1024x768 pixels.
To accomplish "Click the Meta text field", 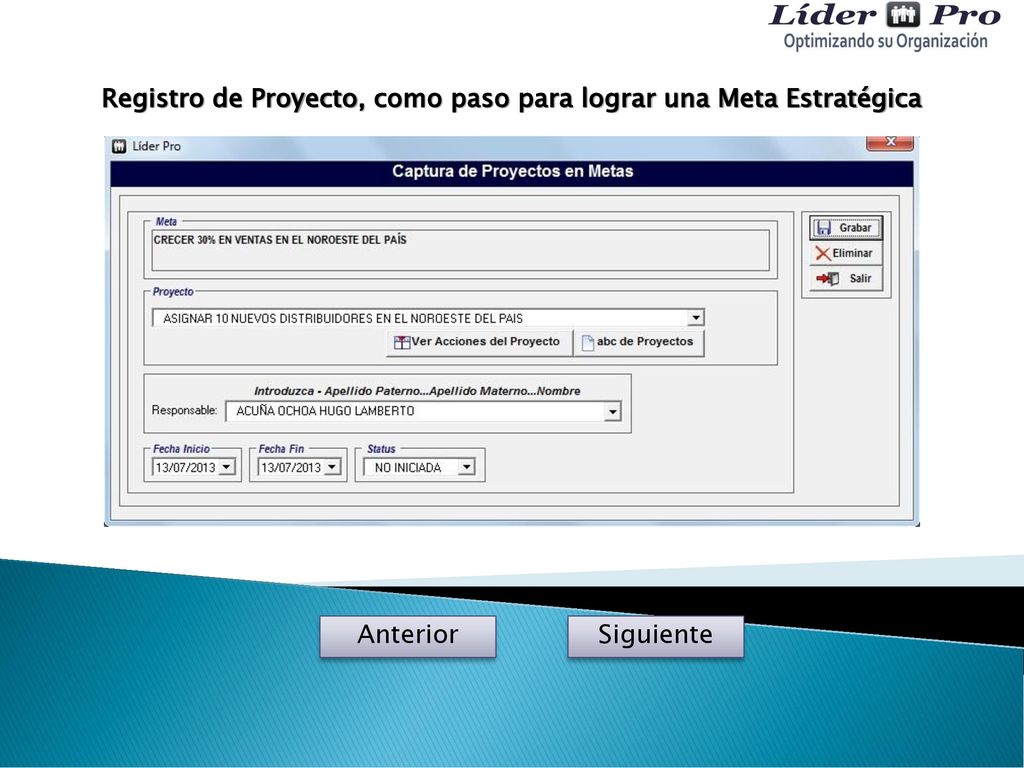I will [460, 250].
